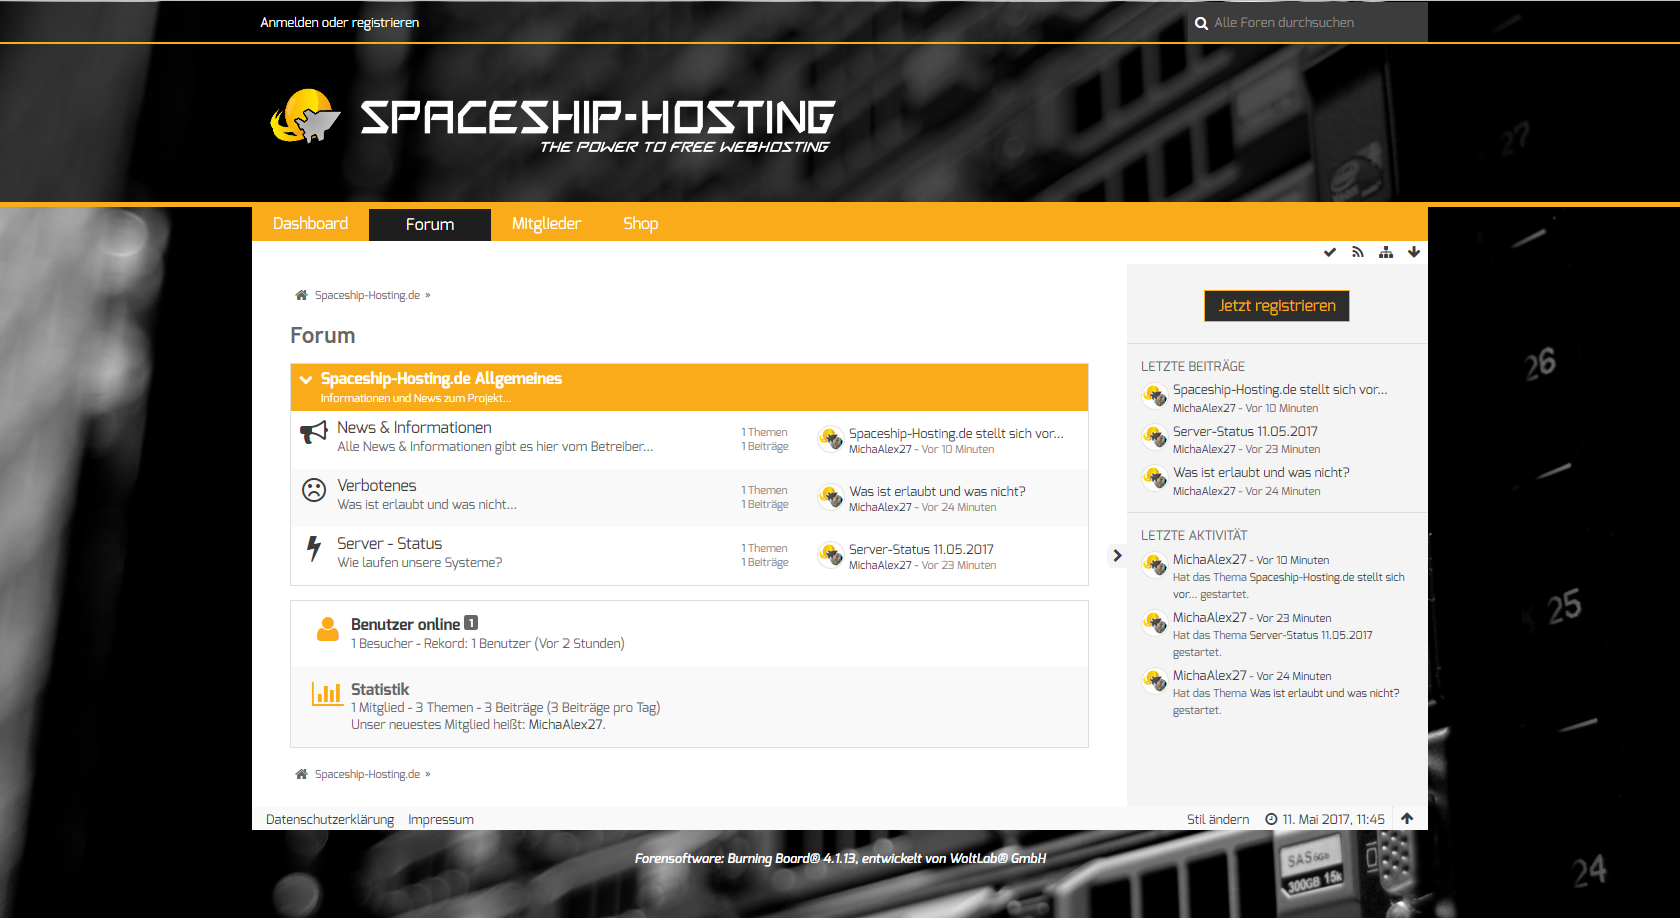Image resolution: width=1680 pixels, height=918 pixels.
Task: Open Anmelden oder registrieren link
Action: [339, 22]
